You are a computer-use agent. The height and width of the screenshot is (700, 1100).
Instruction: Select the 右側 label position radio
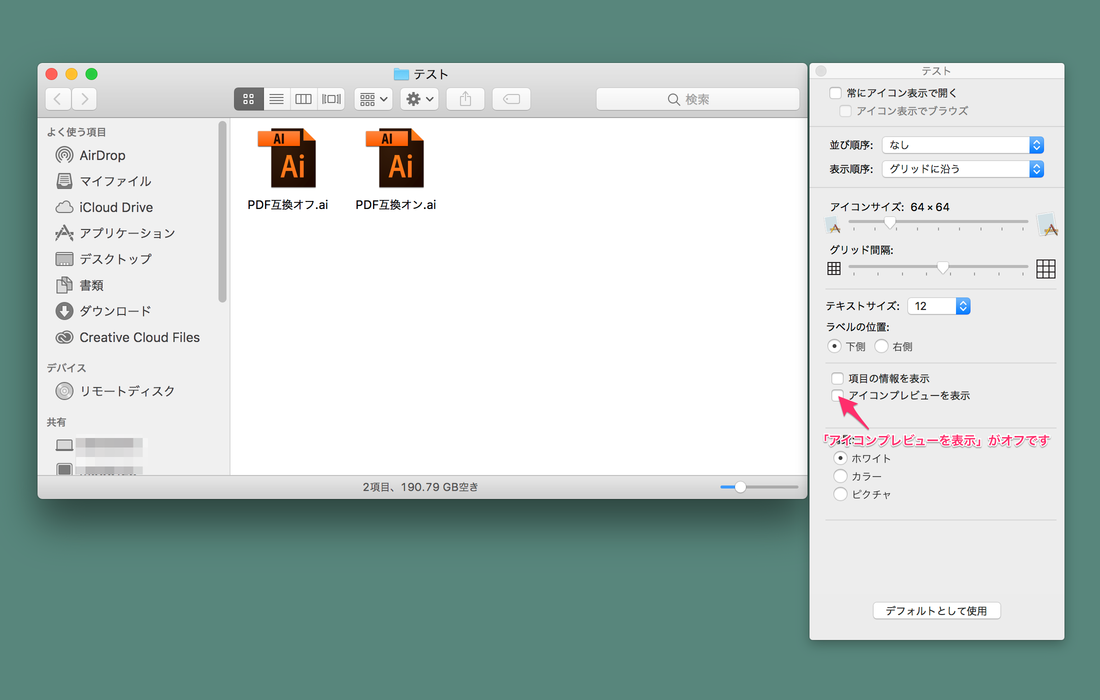point(882,346)
